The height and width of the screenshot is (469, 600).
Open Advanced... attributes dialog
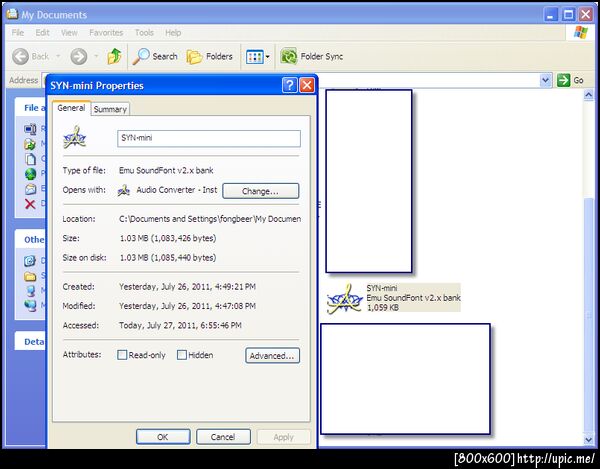pyautogui.click(x=272, y=355)
